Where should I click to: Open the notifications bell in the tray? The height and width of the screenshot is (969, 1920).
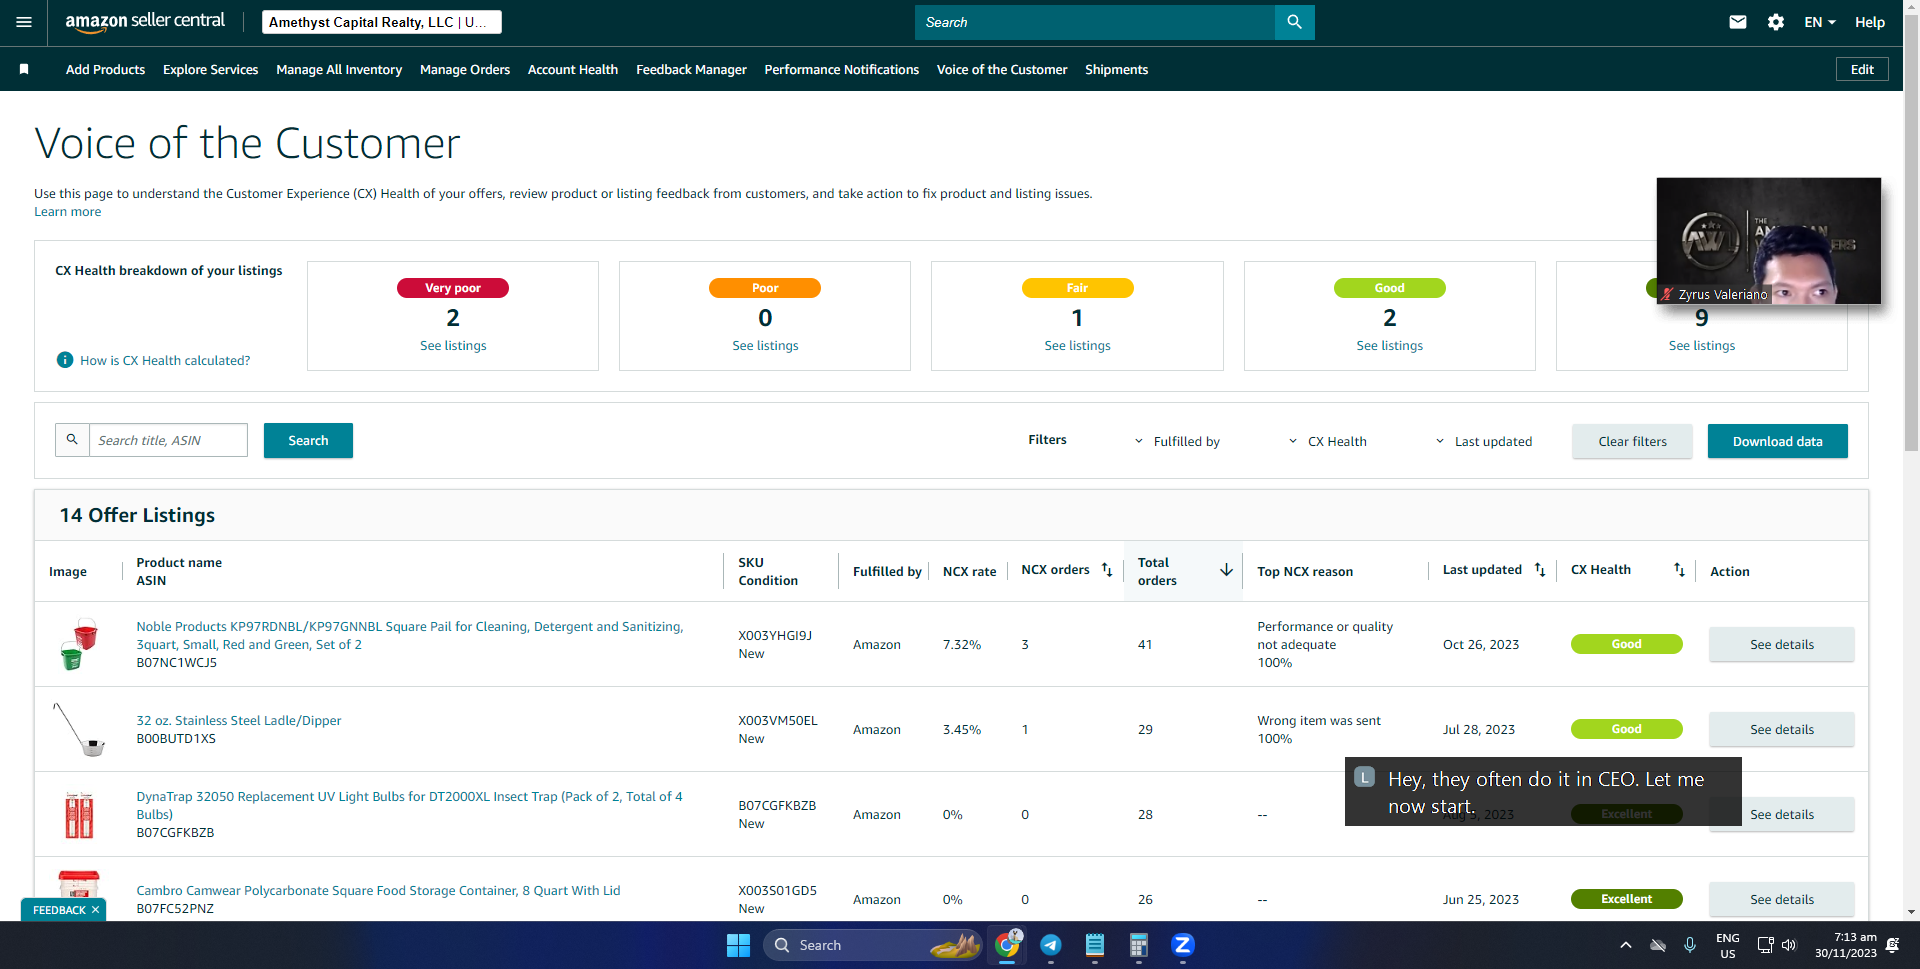(1893, 945)
